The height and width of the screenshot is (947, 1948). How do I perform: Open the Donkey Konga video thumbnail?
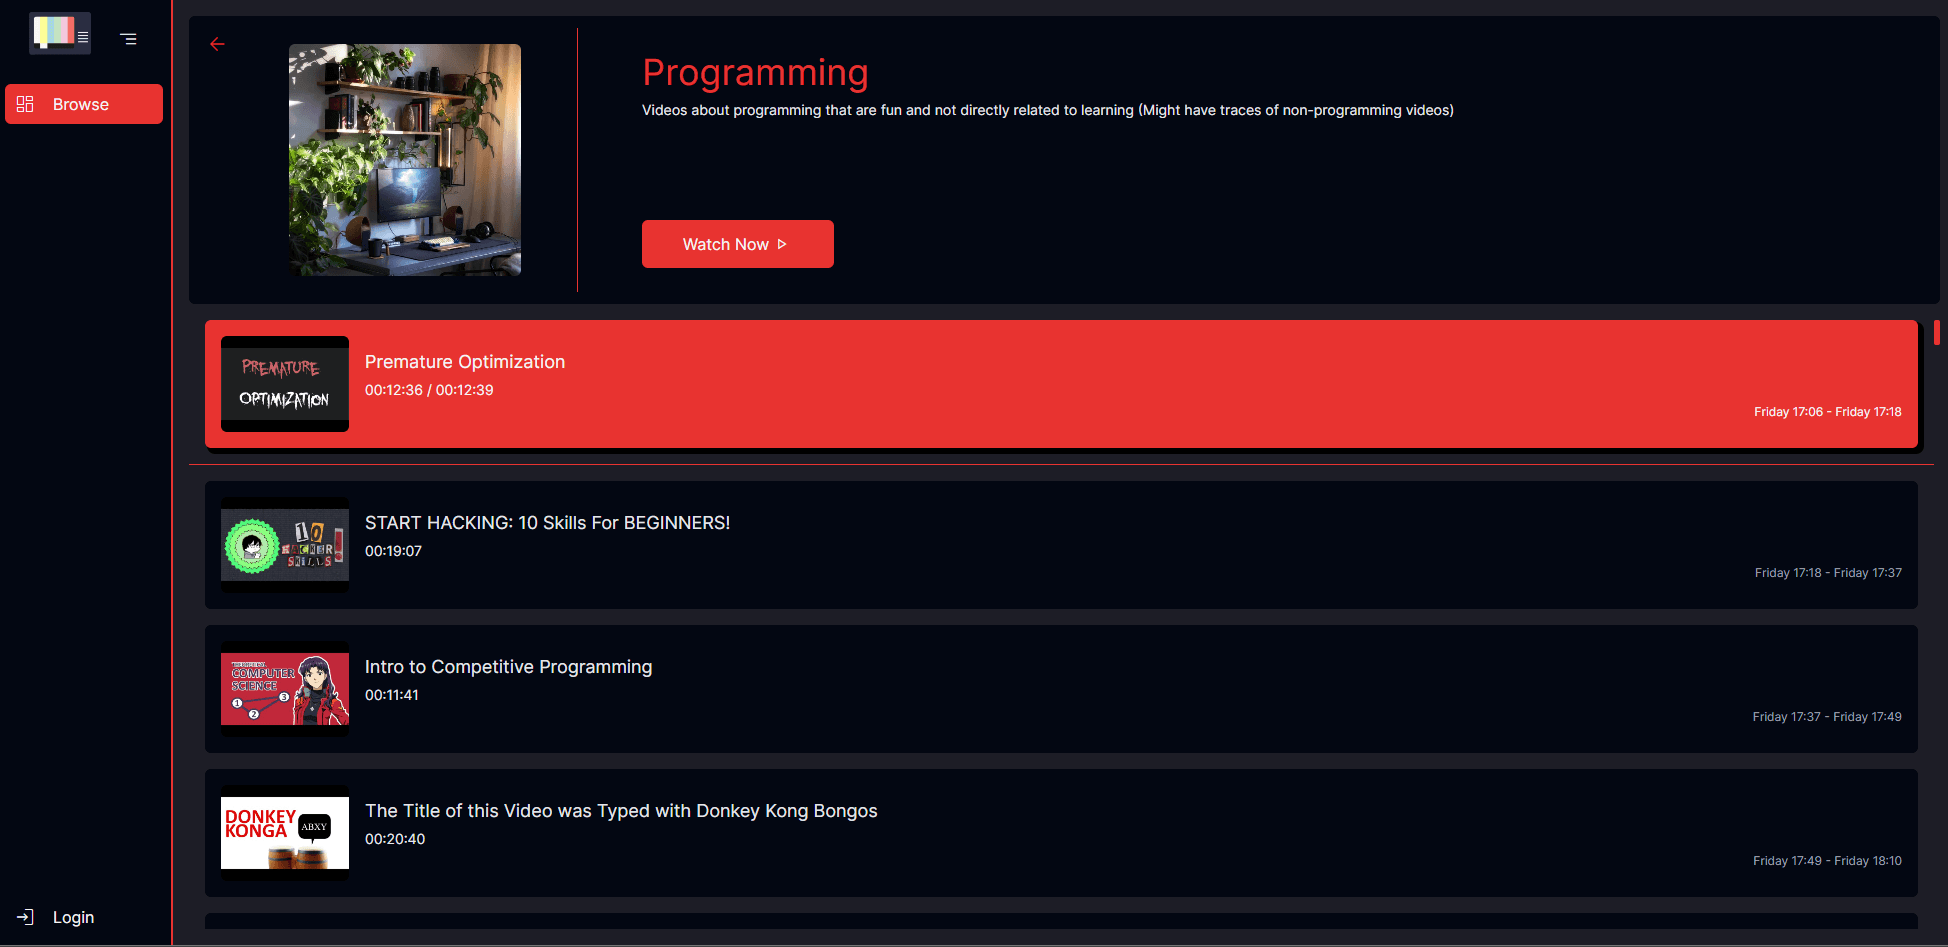pyautogui.click(x=285, y=833)
